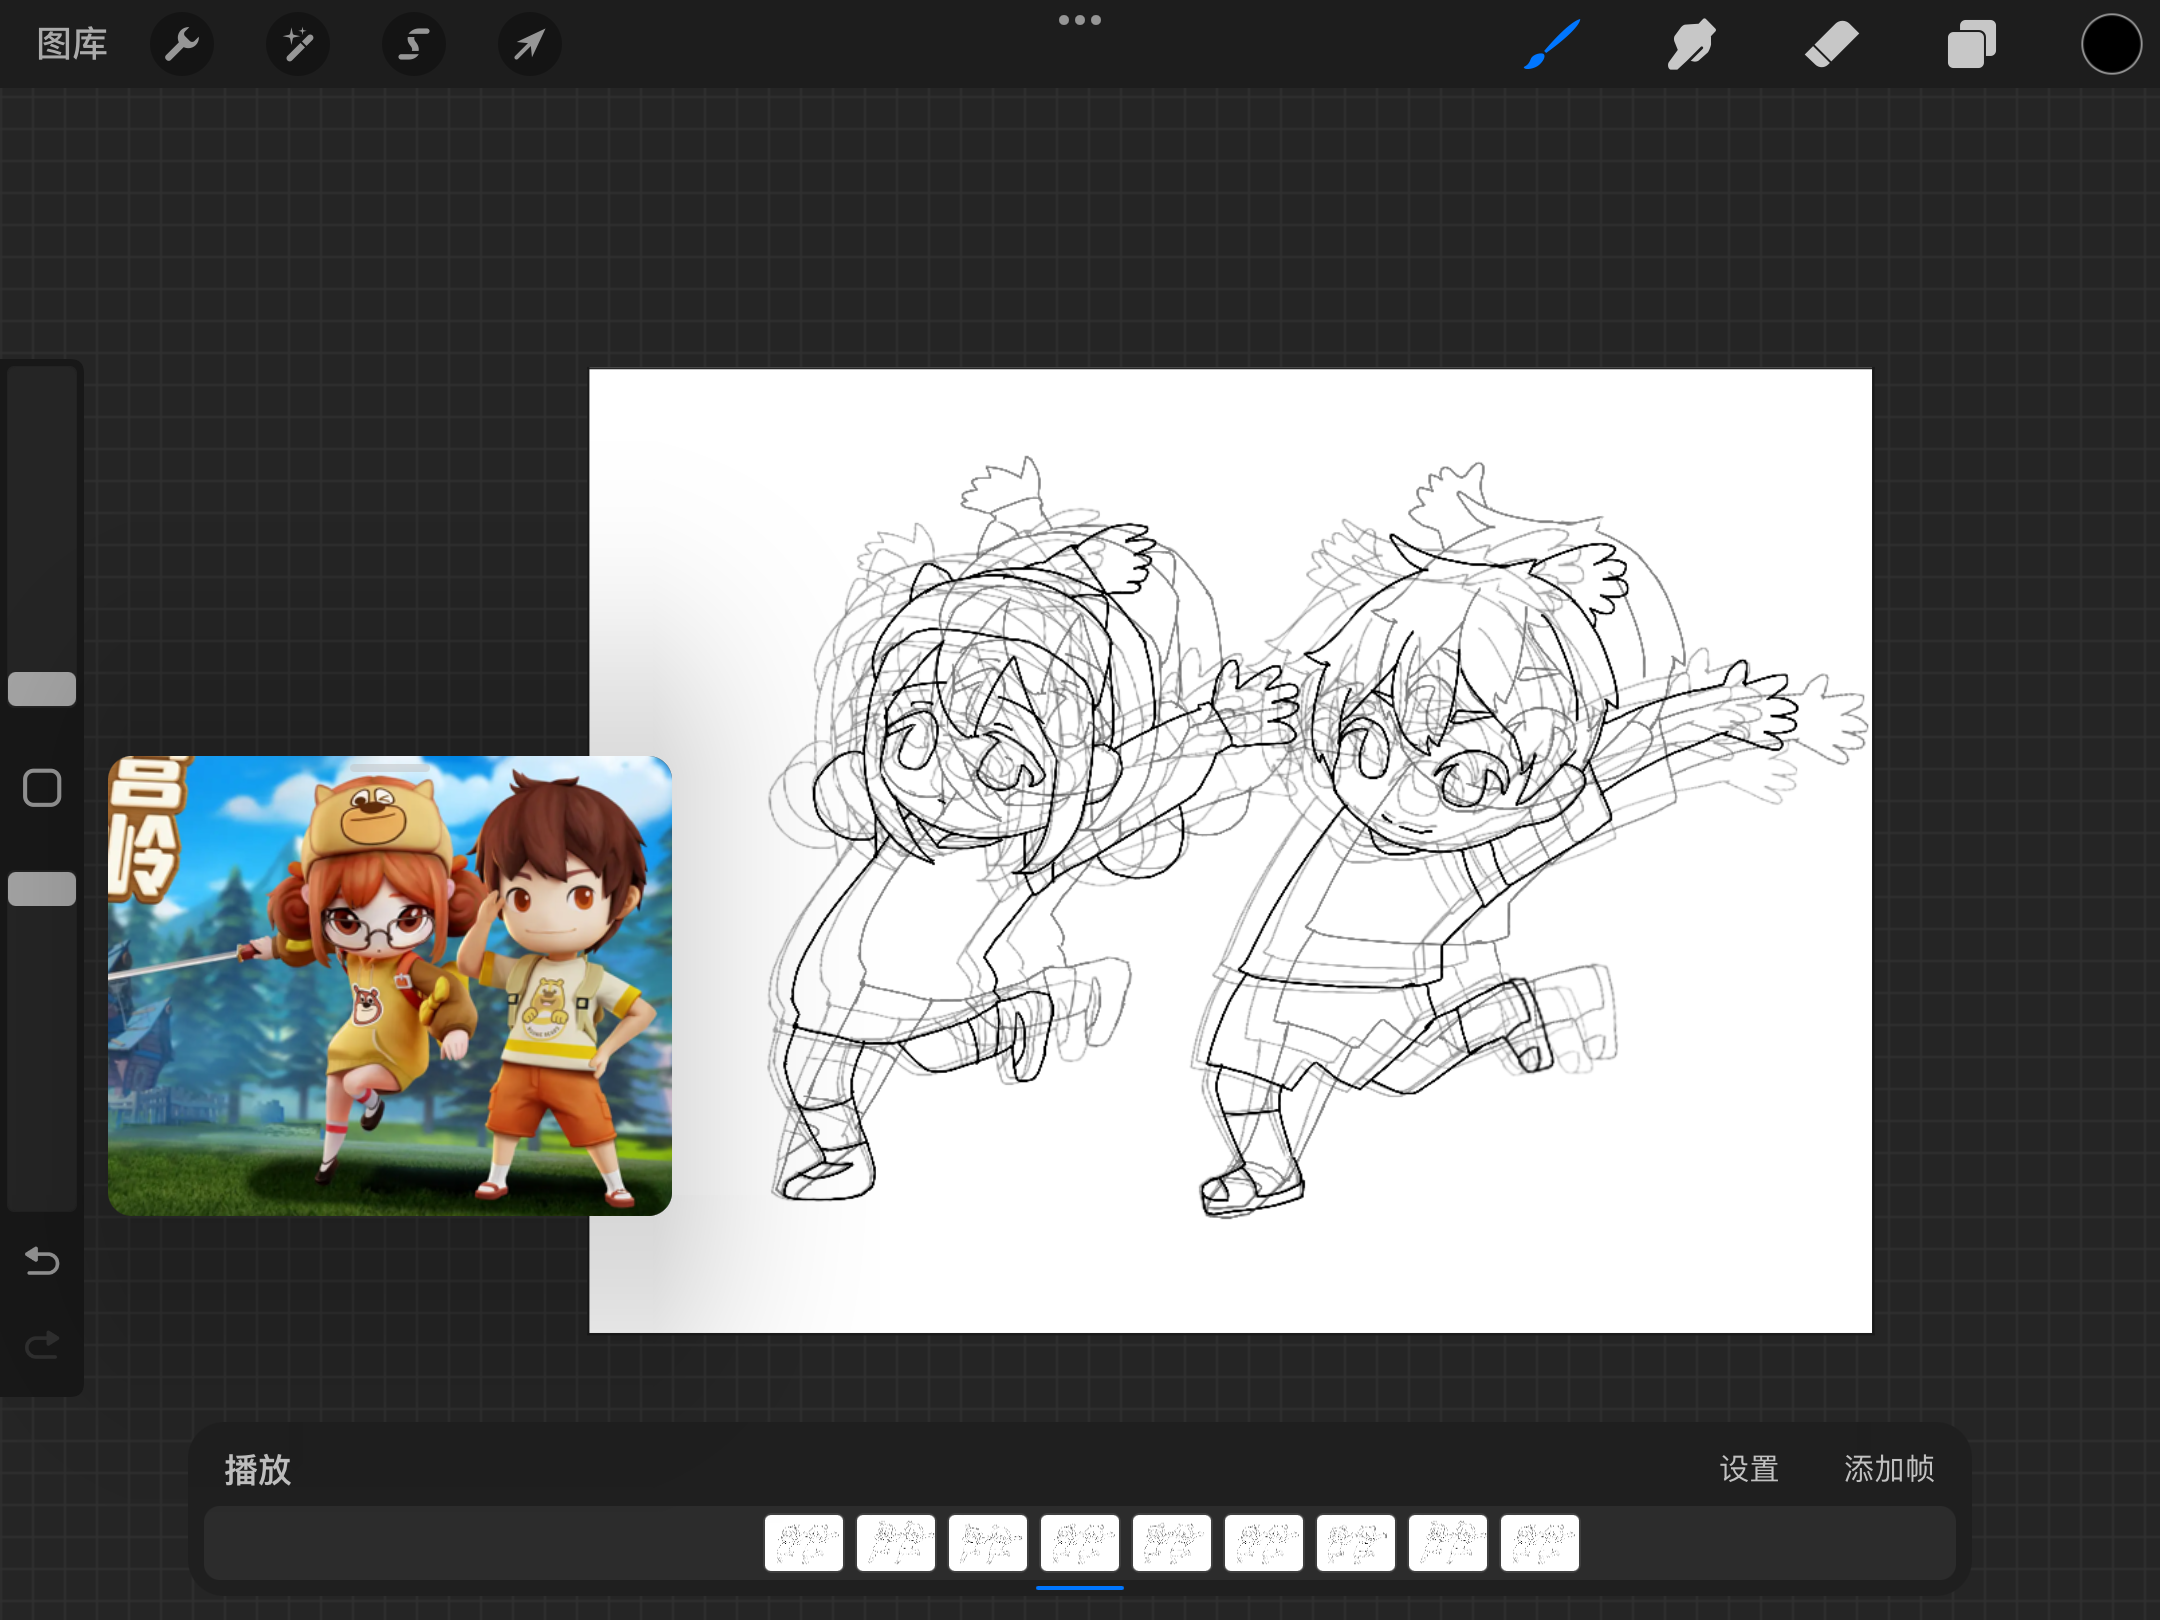The image size is (2160, 1620).
Task: Select the last frame in timeline
Action: [1540, 1543]
